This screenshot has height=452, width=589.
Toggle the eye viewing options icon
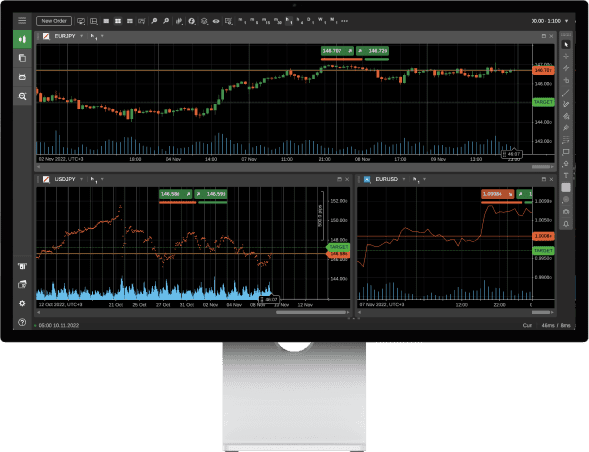(x=216, y=21)
